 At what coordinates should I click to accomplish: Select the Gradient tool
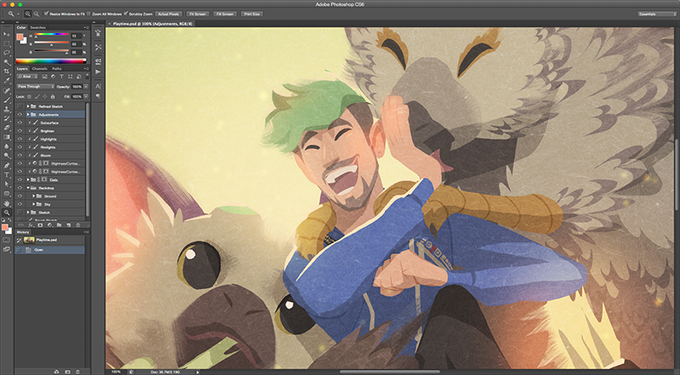(7, 137)
